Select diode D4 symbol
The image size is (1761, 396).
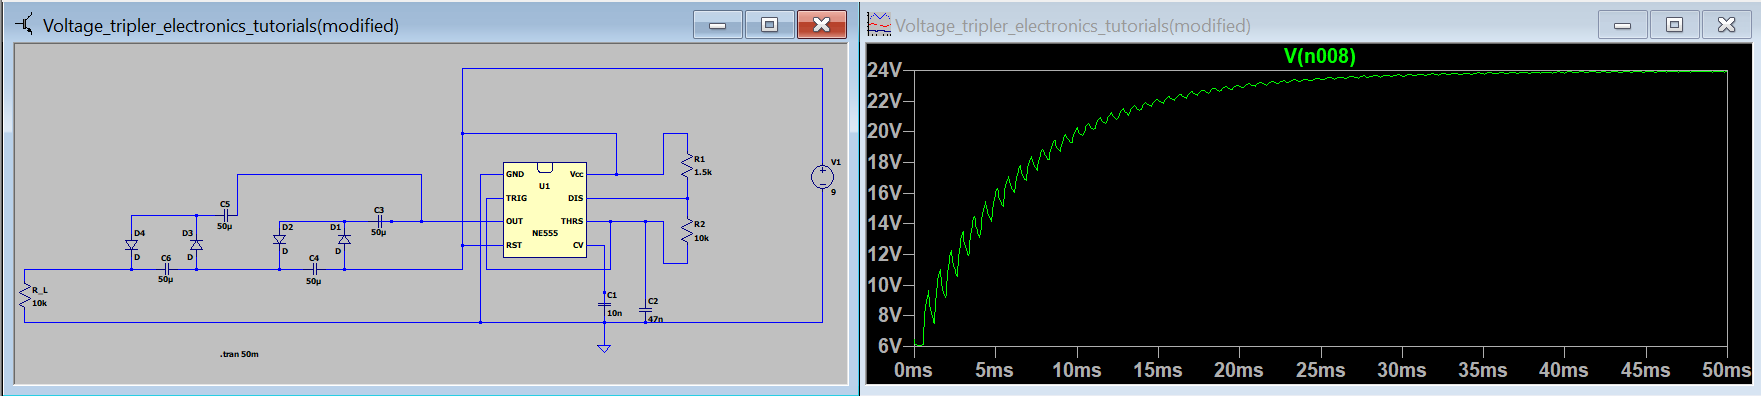pos(132,245)
